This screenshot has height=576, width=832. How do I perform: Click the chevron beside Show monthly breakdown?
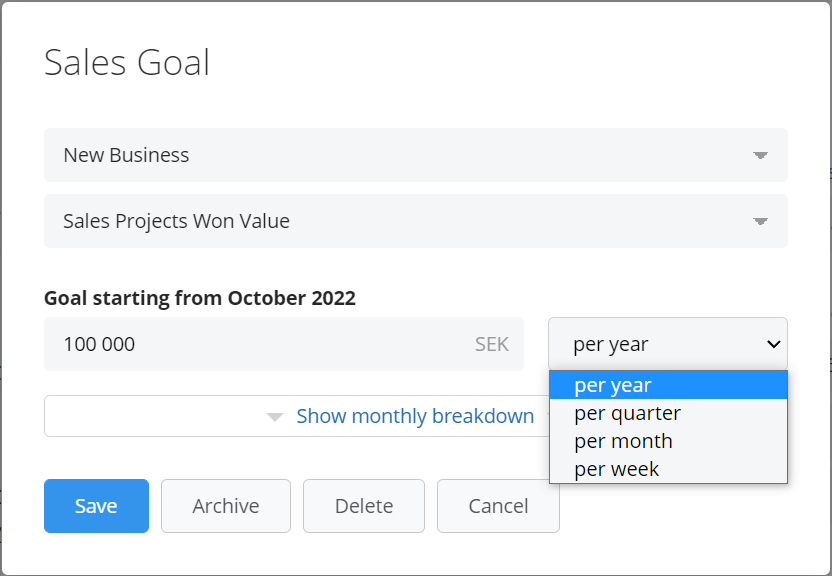[273, 417]
